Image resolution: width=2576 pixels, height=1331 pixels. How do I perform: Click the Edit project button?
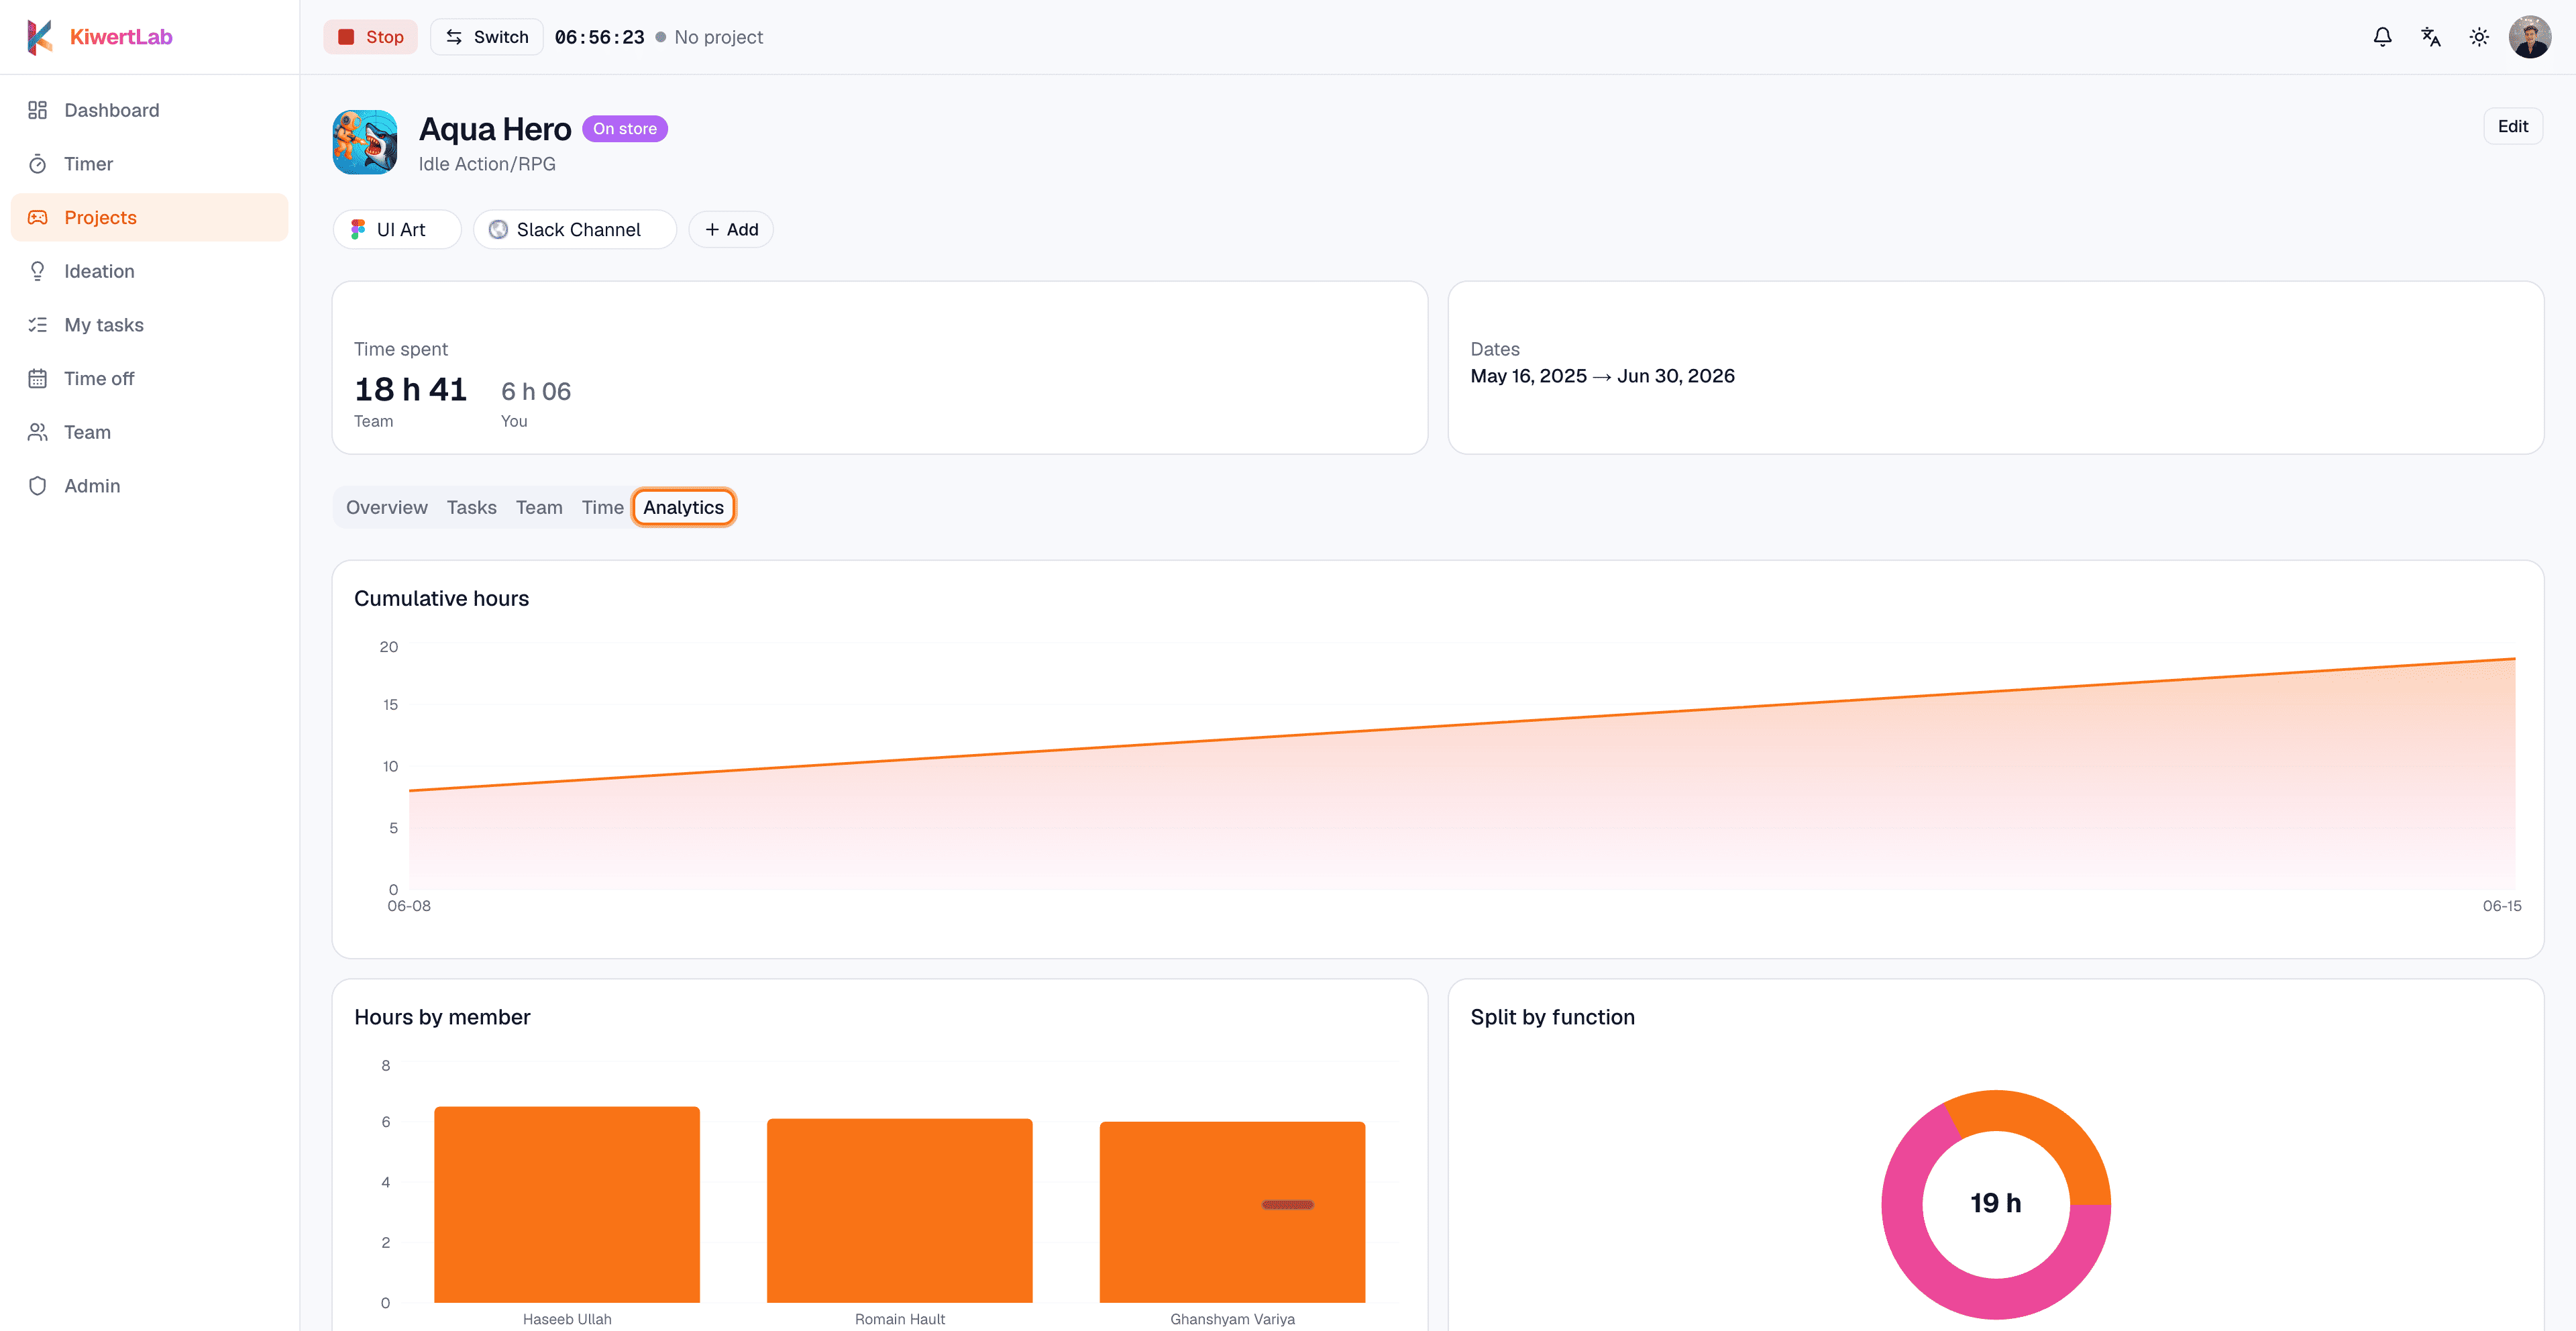2512,127
